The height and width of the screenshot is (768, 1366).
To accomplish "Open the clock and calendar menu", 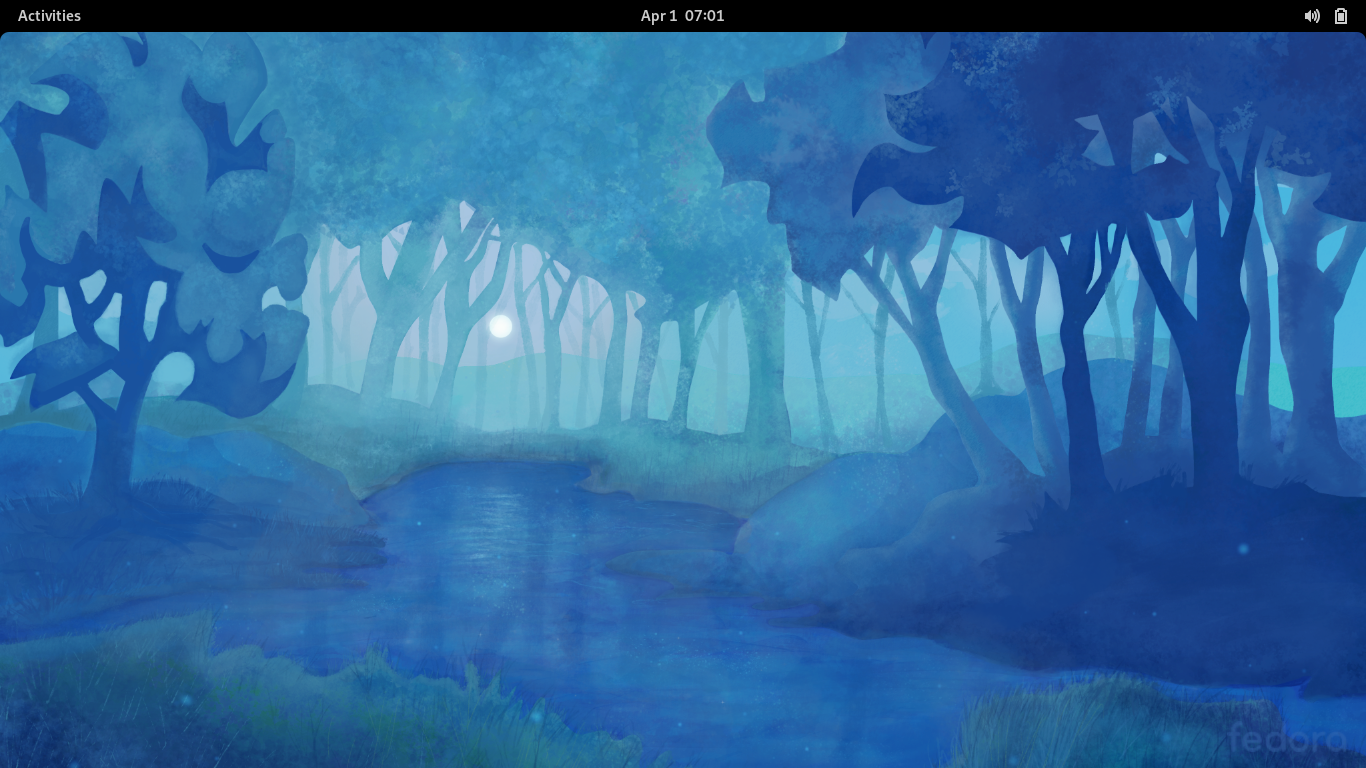I will coord(682,16).
